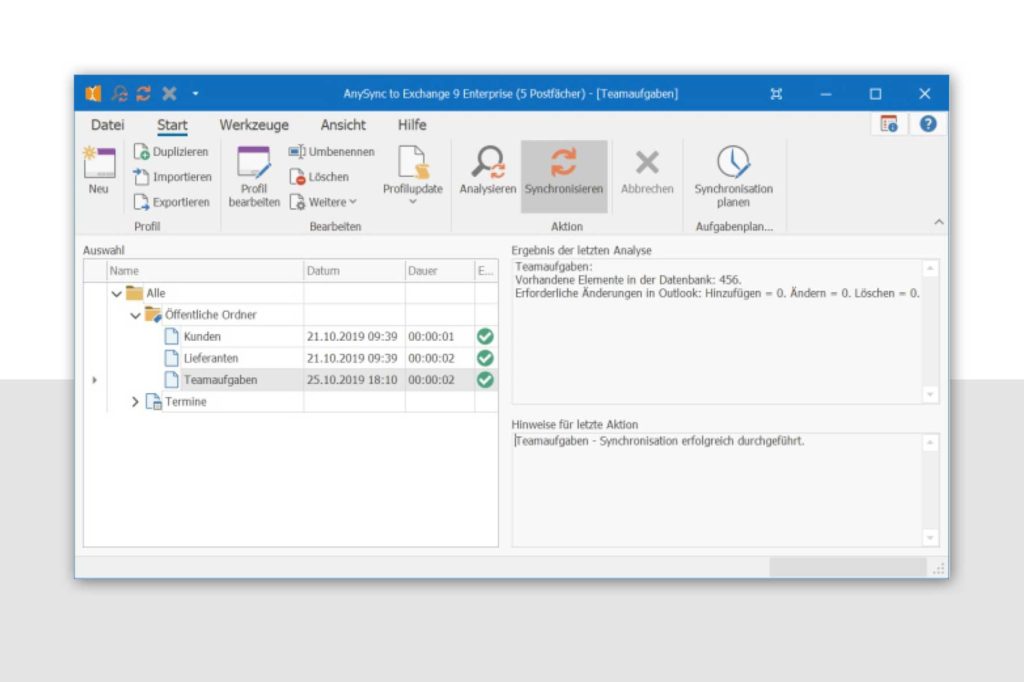Expand the Profilupdate dropdown arrow
The width and height of the screenshot is (1024, 682).
click(413, 202)
